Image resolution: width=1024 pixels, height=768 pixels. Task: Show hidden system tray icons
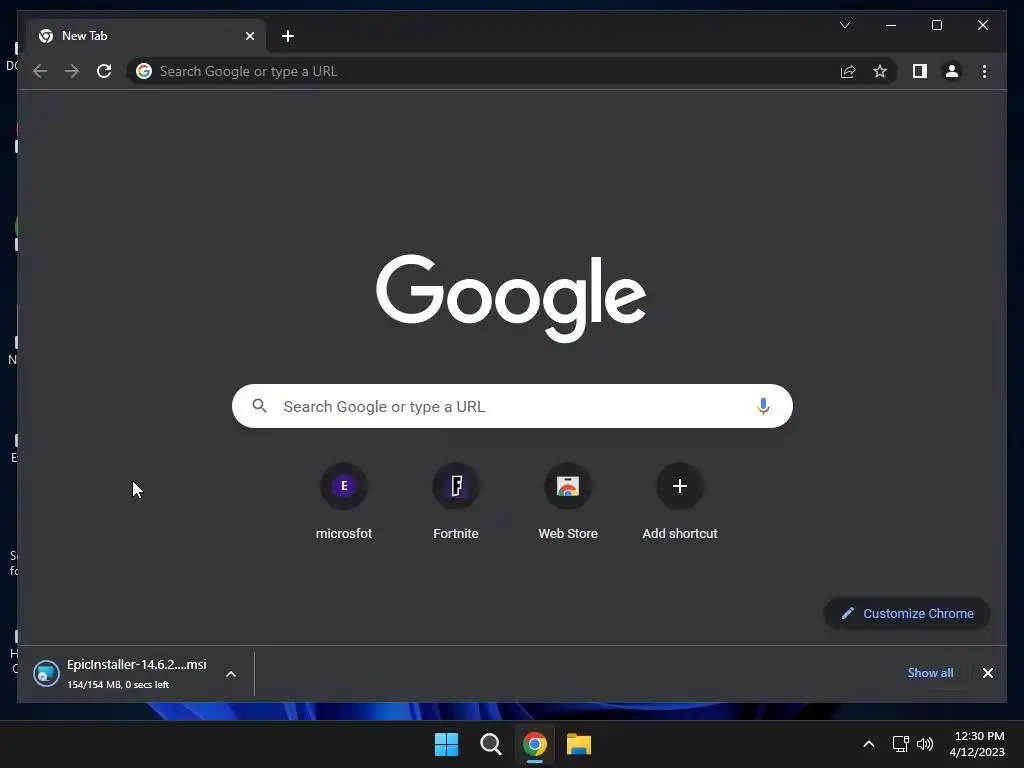(869, 744)
